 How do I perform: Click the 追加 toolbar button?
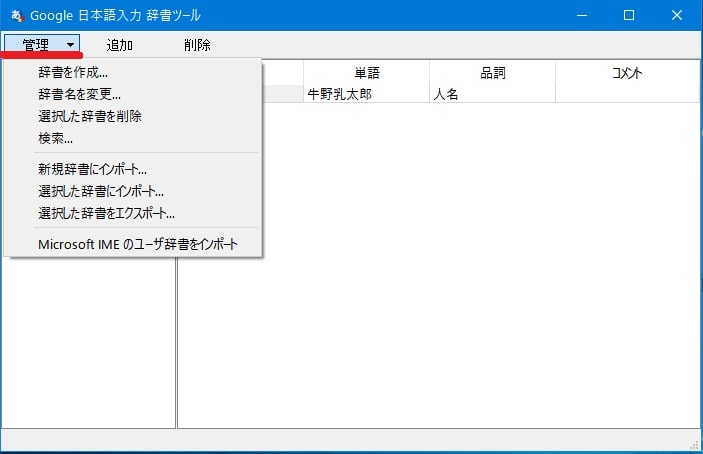tap(119, 45)
